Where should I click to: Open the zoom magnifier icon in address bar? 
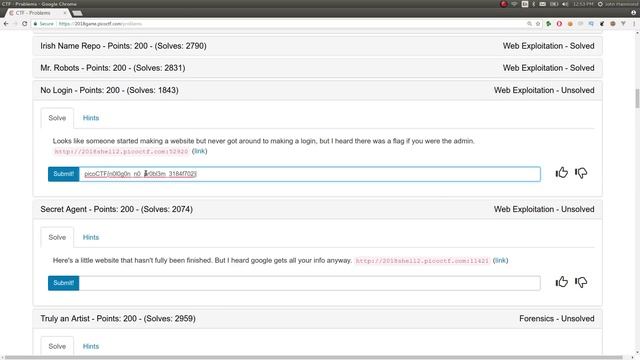[529, 24]
